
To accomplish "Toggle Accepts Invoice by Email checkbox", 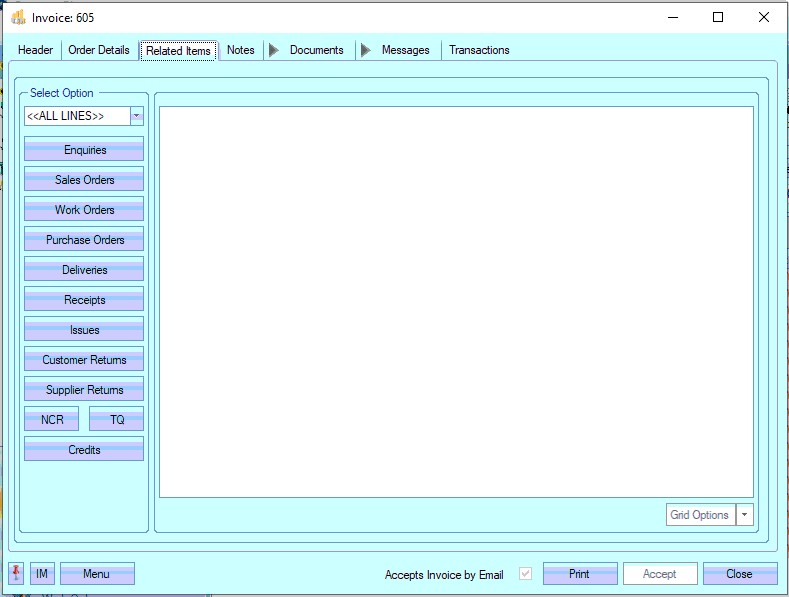I will 526,574.
